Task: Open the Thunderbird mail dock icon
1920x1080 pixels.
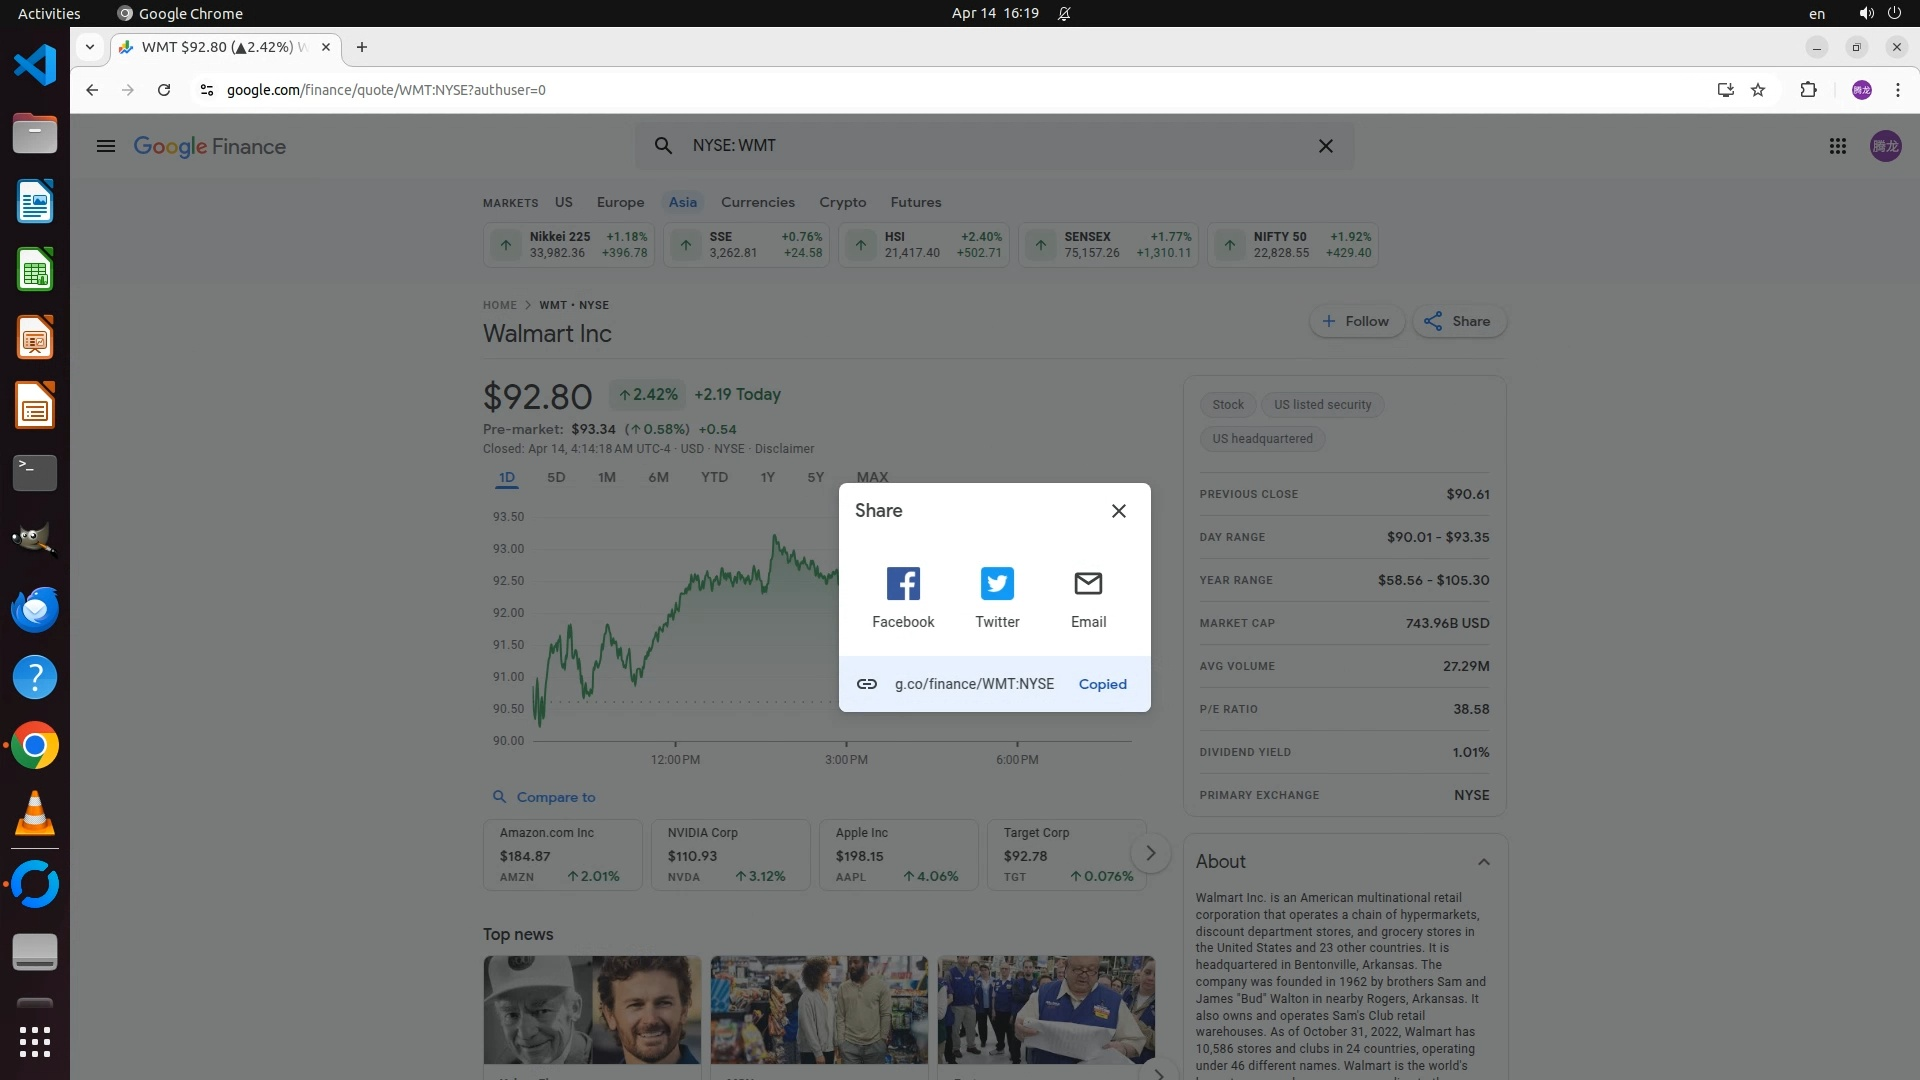Action: coord(35,609)
